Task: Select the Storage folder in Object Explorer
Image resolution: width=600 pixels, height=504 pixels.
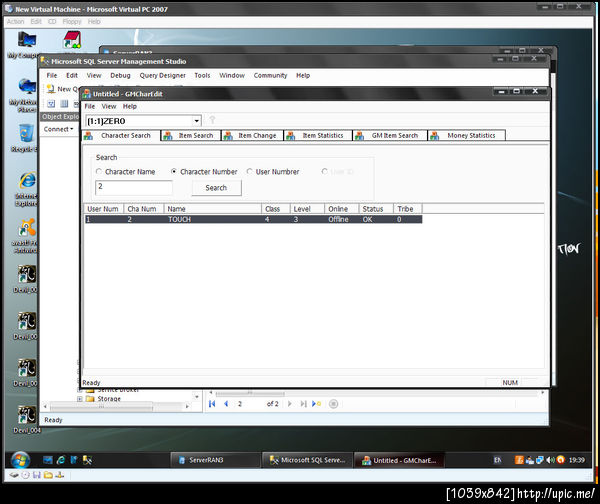Action: click(109, 399)
